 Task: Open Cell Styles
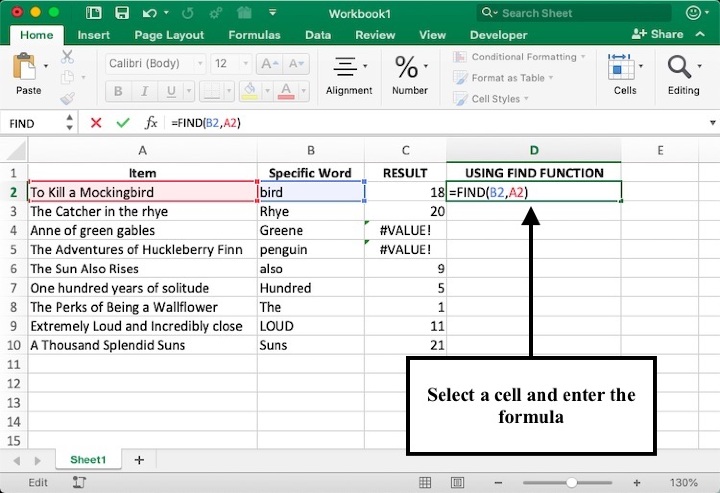[x=490, y=99]
